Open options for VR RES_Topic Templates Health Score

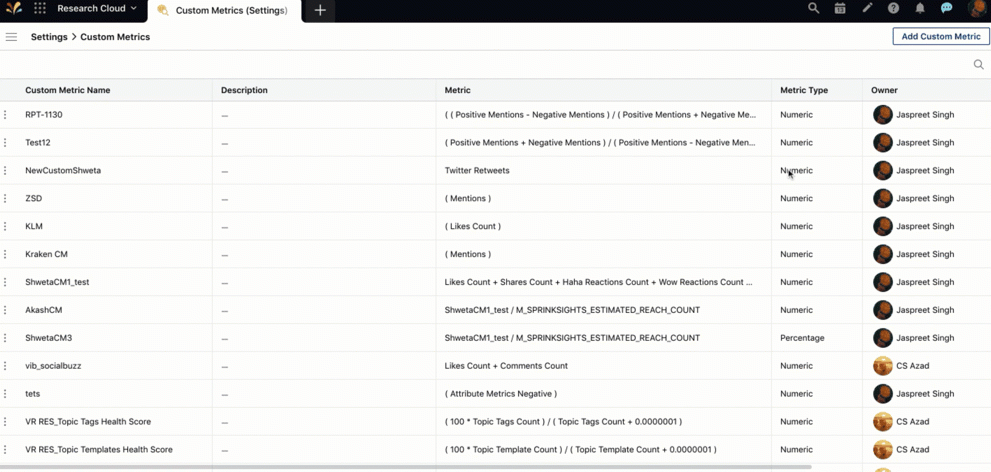pyautogui.click(x=6, y=449)
